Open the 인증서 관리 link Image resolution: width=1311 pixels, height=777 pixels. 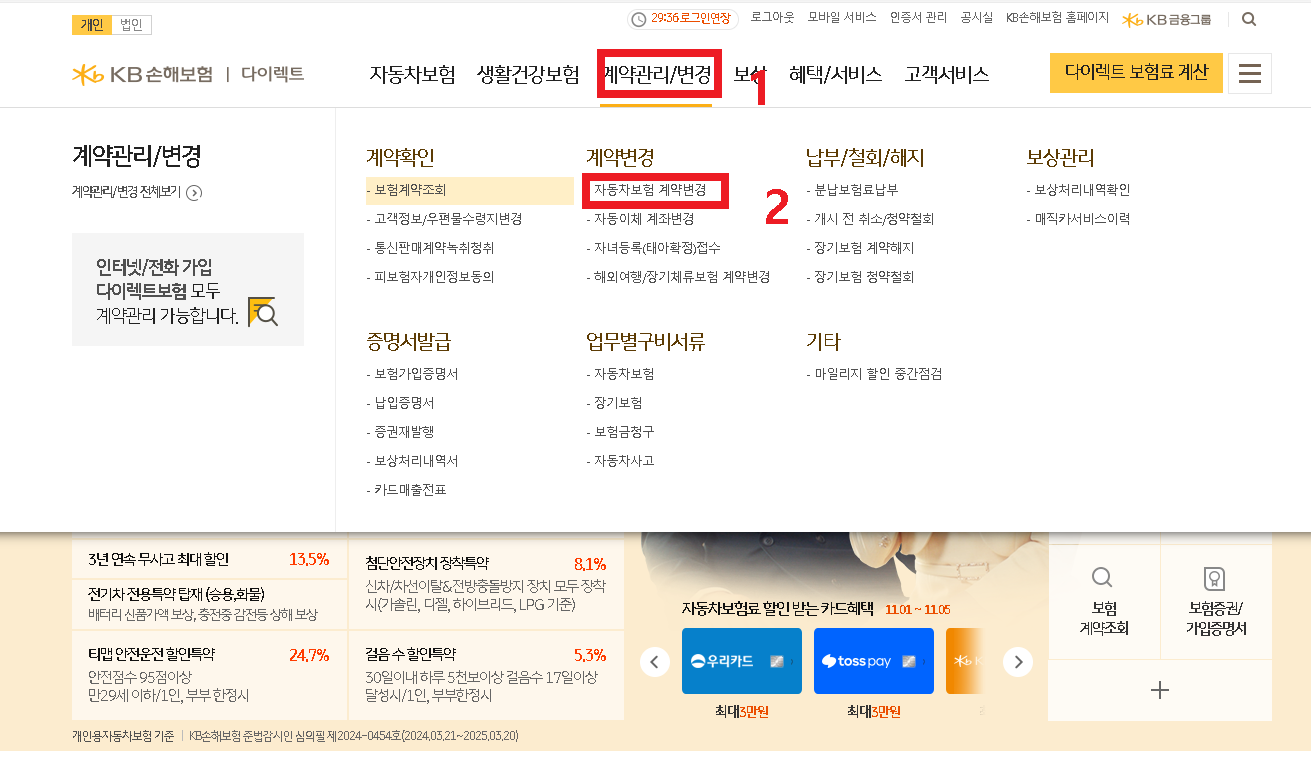(918, 18)
